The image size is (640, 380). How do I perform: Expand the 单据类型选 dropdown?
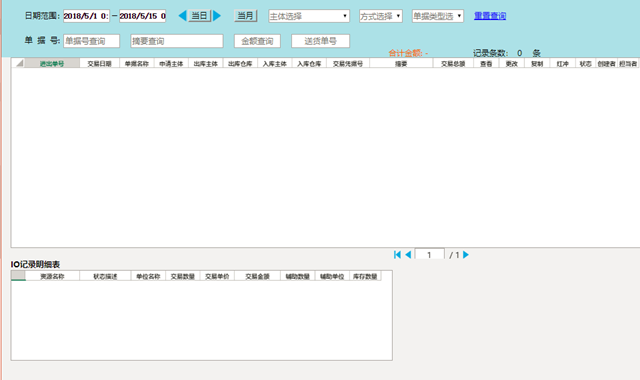point(438,16)
